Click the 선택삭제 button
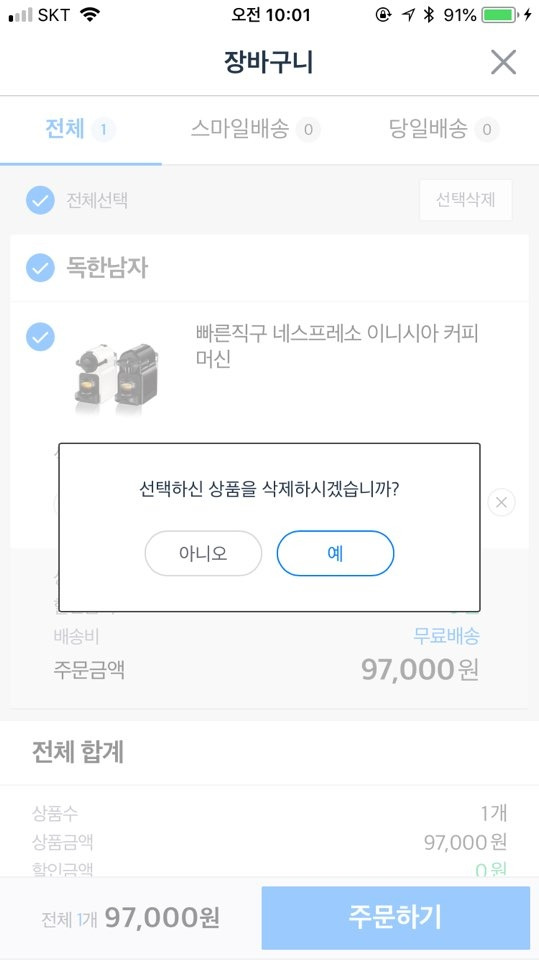Screen dimensions: 539x960 466,200
